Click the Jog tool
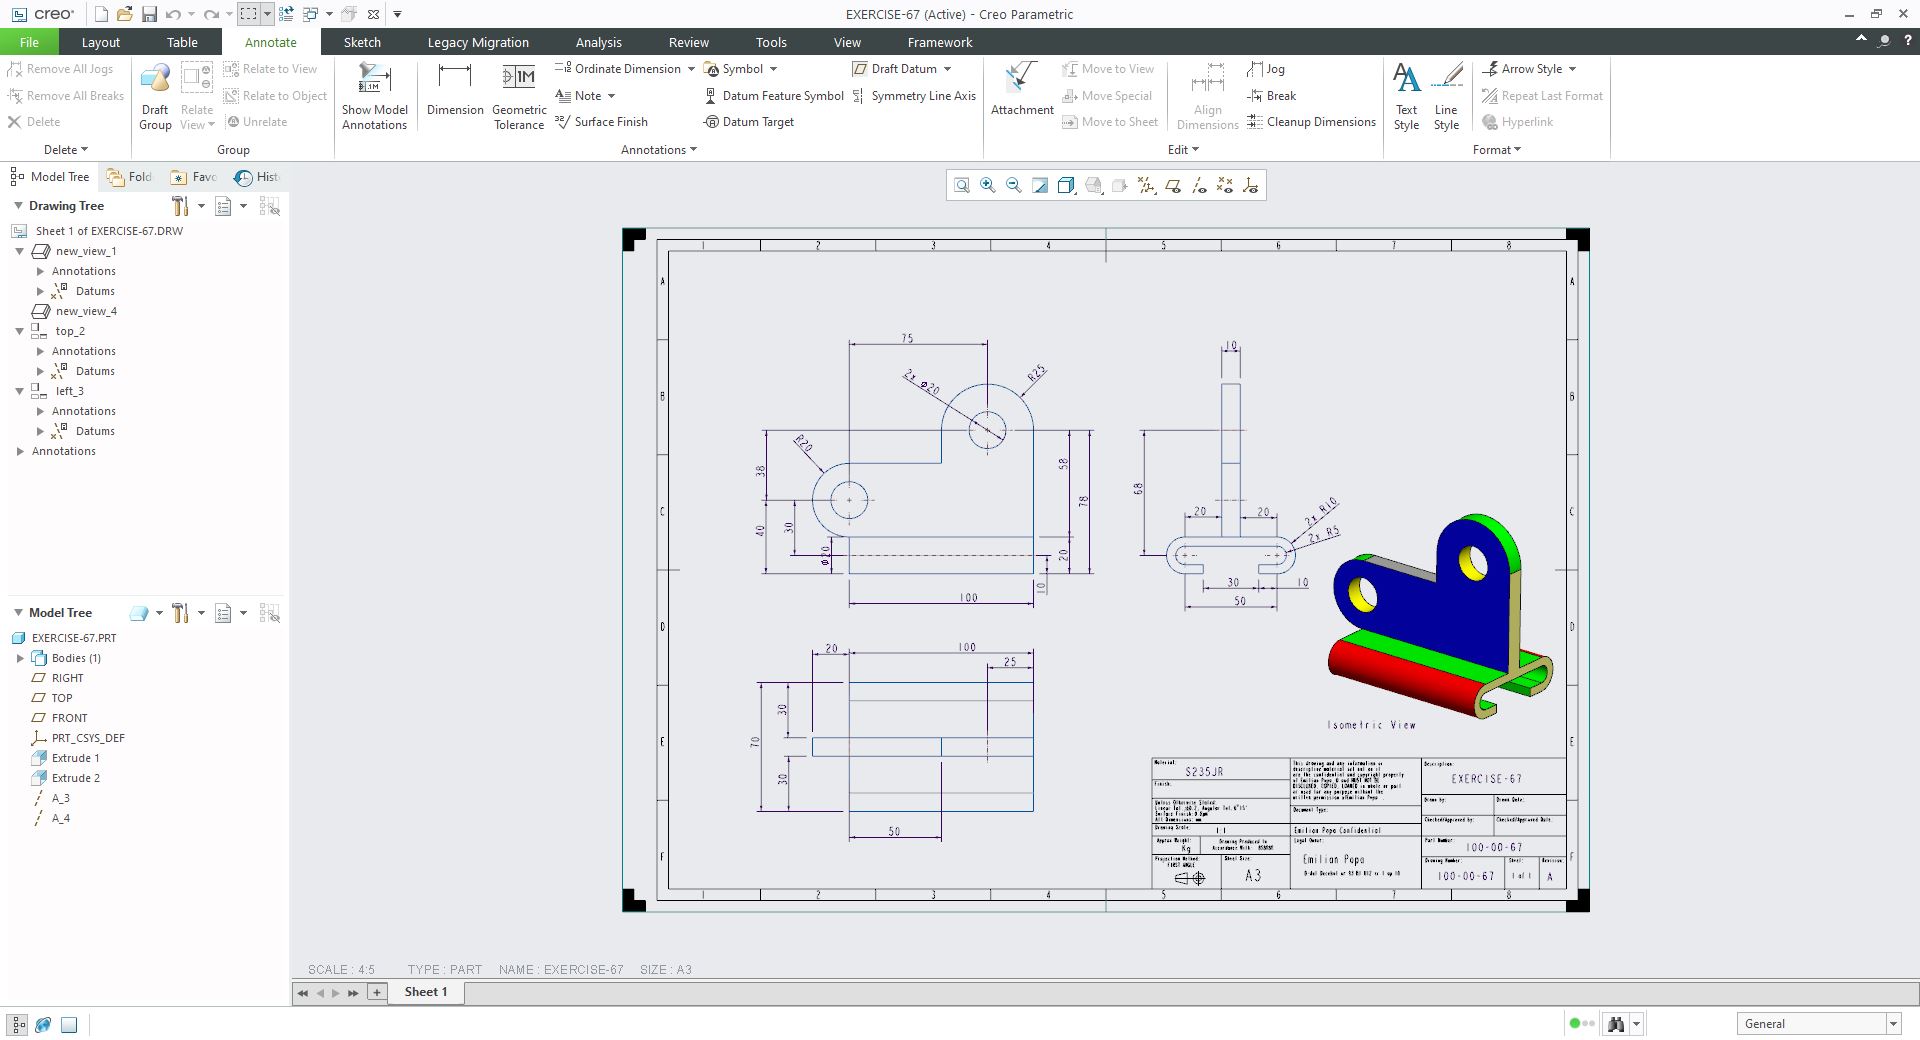Viewport: 1920px width, 1040px height. coord(1266,69)
